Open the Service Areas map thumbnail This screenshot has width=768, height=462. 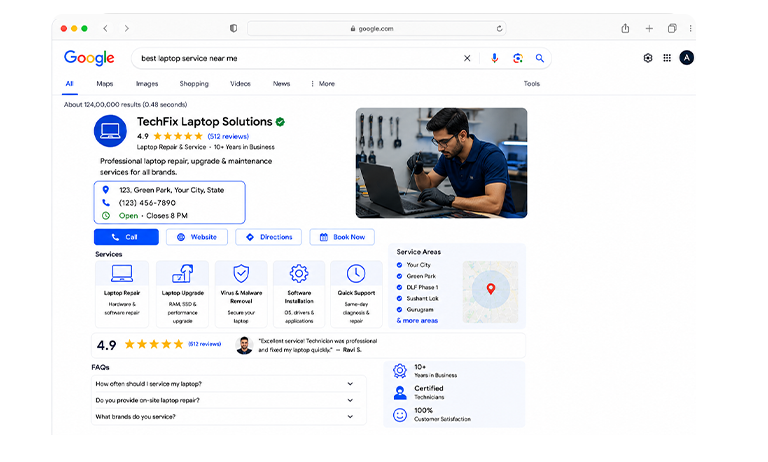pyautogui.click(x=490, y=292)
